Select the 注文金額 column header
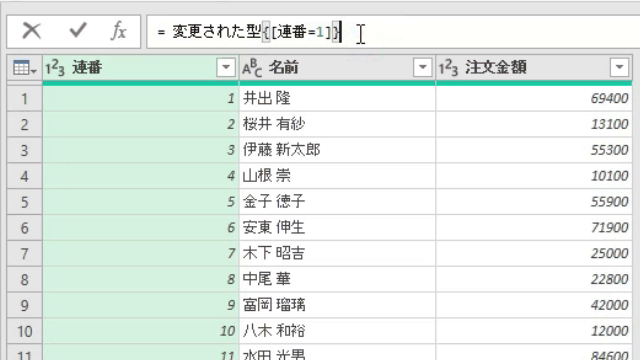The image size is (640, 360). coord(534,68)
